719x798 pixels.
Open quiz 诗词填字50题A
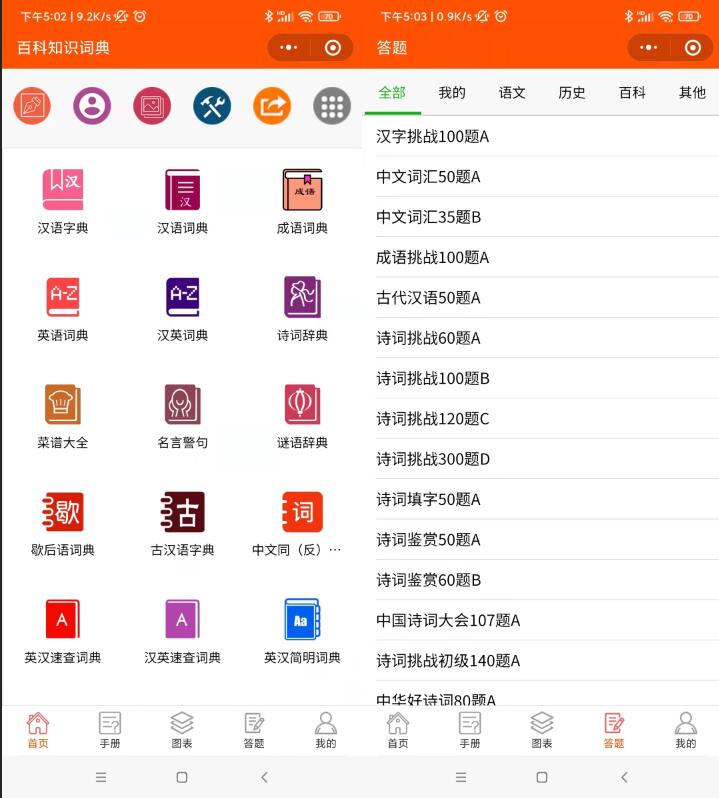click(547, 499)
